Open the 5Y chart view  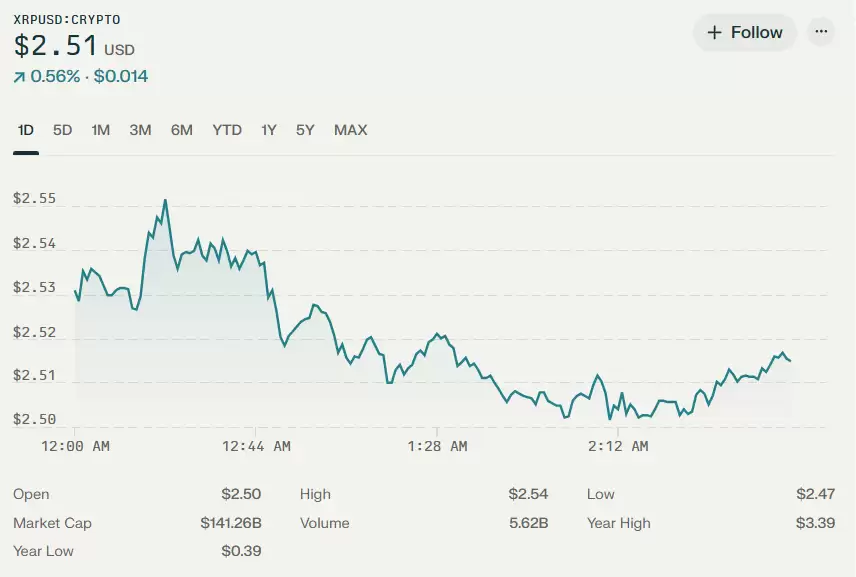pyautogui.click(x=304, y=130)
